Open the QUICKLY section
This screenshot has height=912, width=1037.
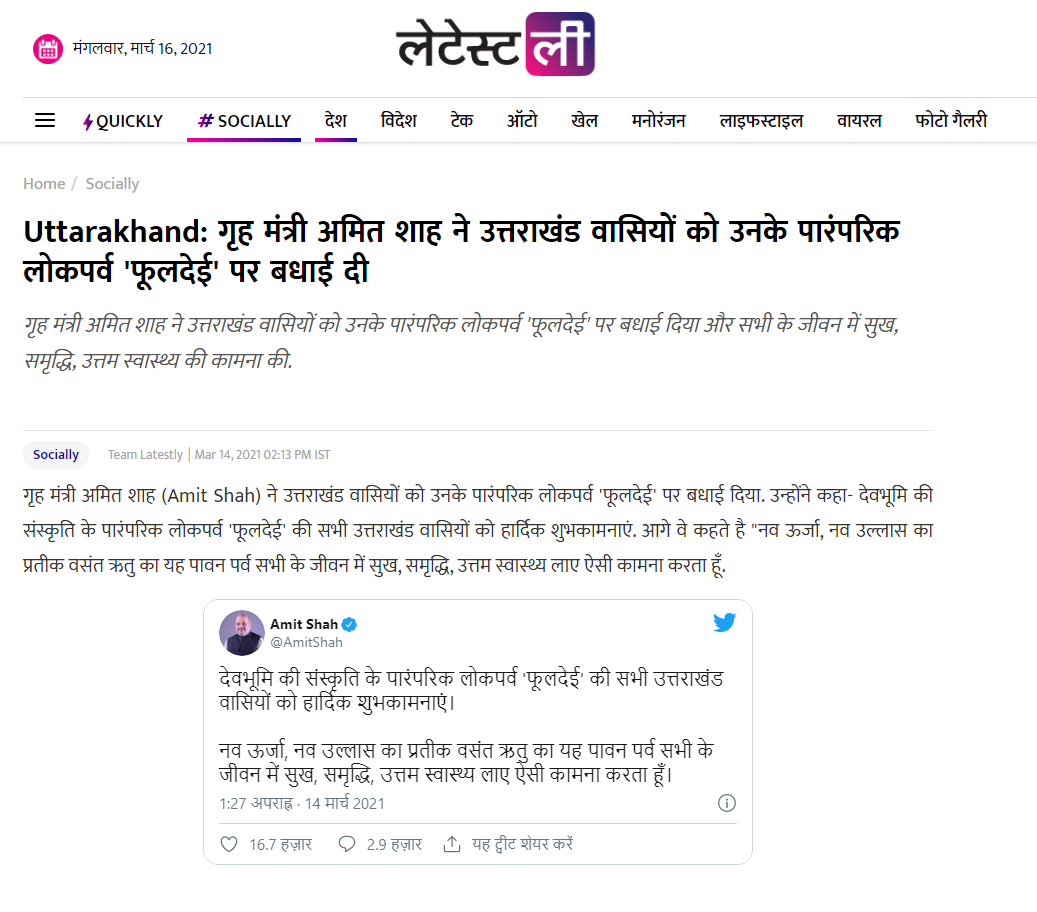(x=122, y=122)
